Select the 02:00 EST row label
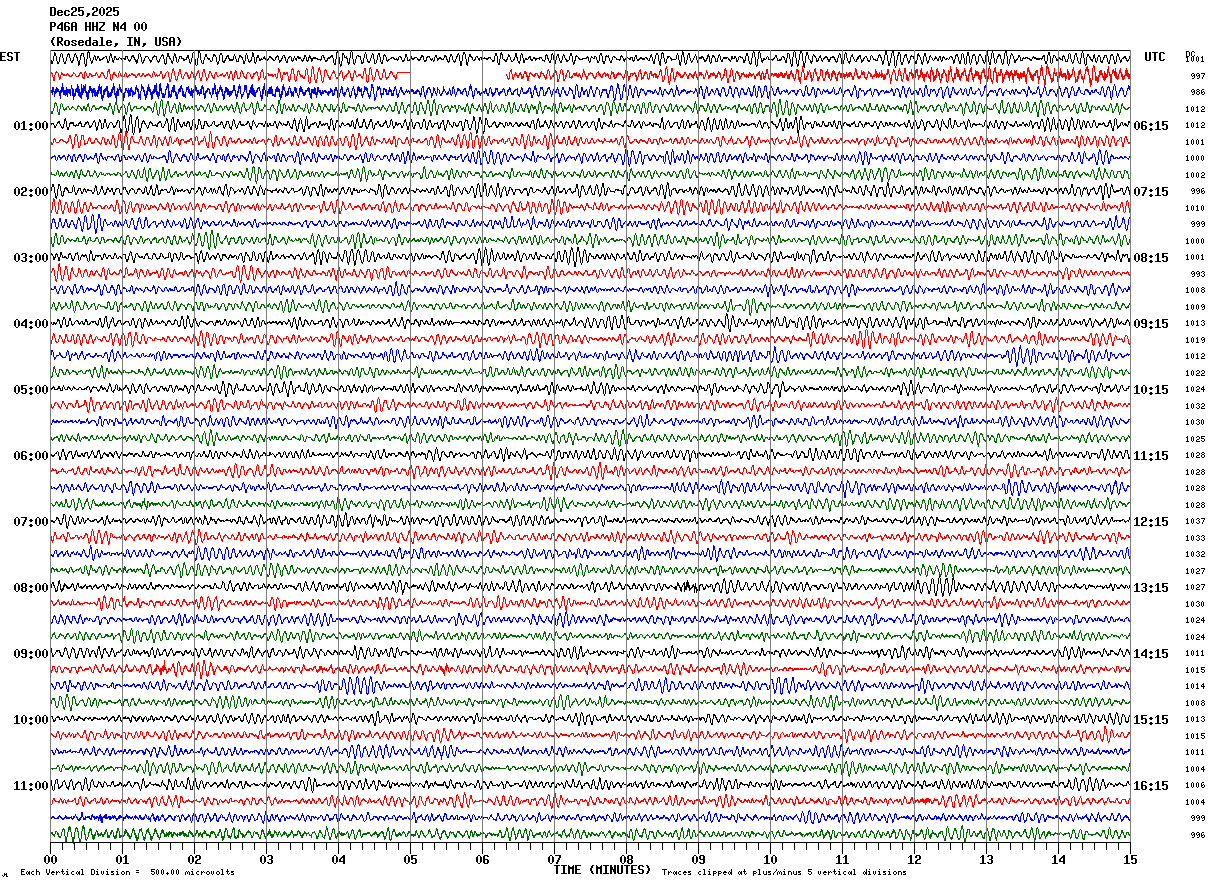Viewport: 1210px width, 886px height. click(31, 192)
